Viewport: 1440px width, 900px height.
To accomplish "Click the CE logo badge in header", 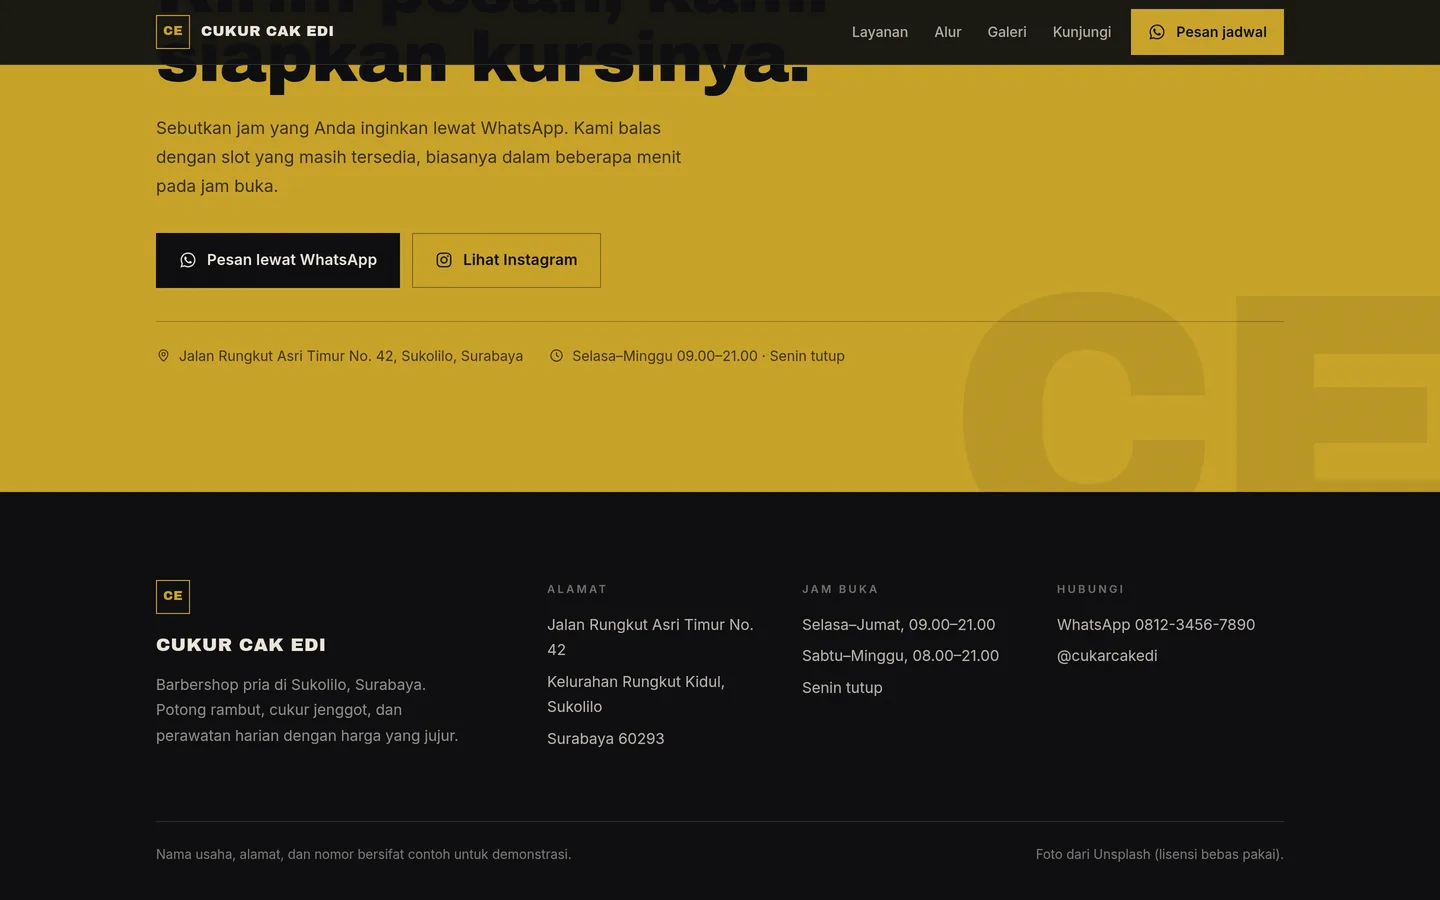I will click(173, 32).
